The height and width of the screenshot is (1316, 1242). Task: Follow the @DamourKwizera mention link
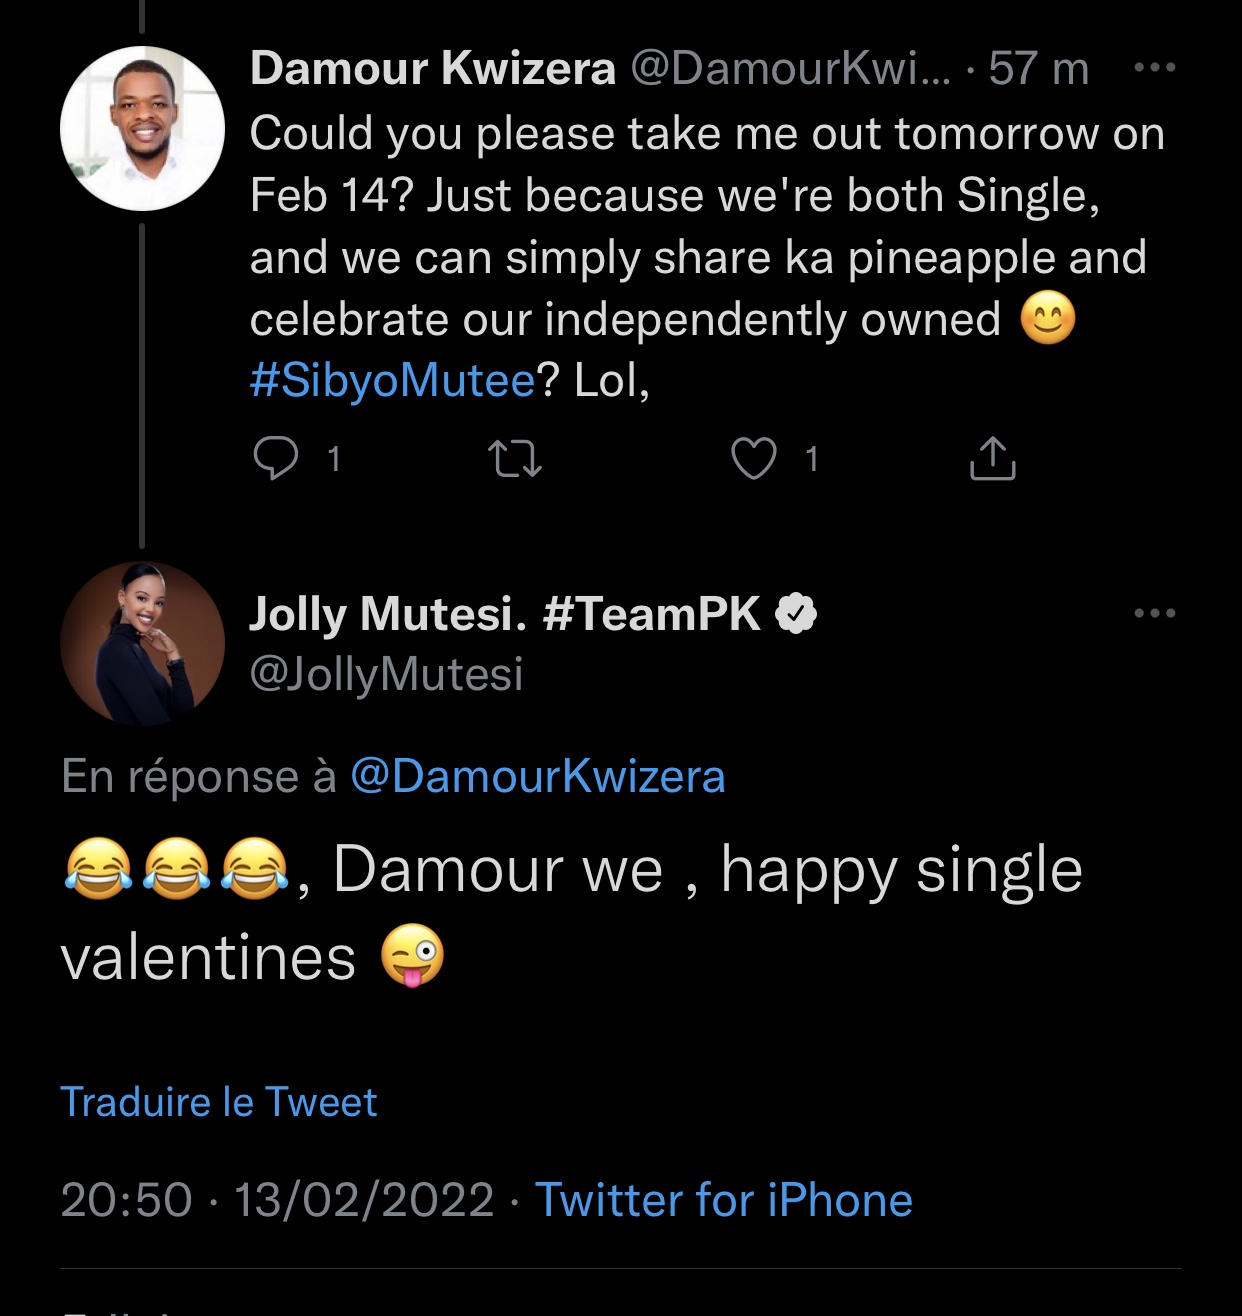(537, 777)
